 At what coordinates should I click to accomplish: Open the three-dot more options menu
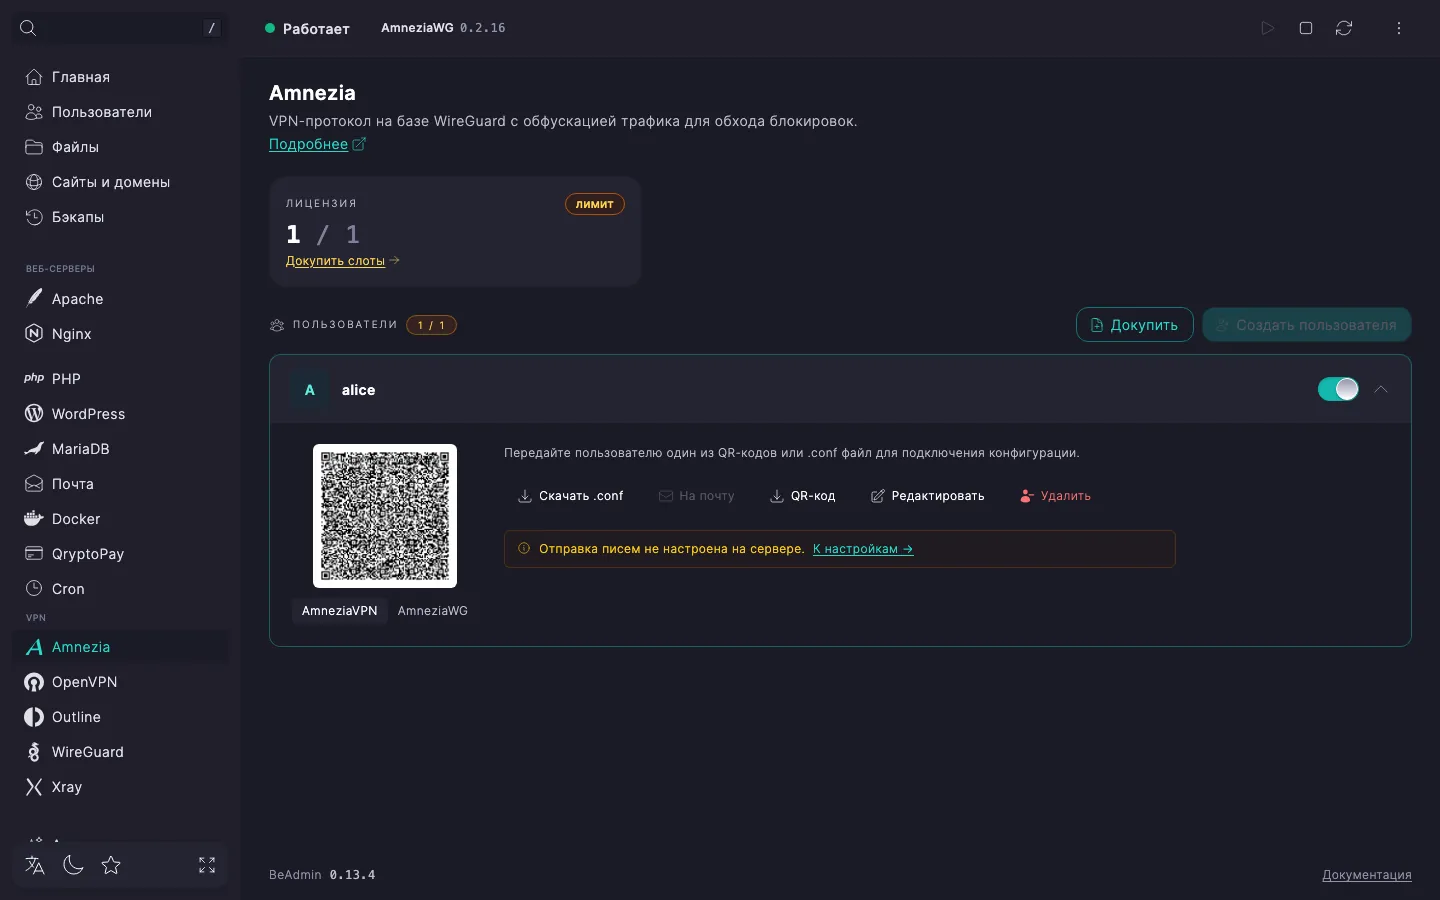click(1399, 28)
